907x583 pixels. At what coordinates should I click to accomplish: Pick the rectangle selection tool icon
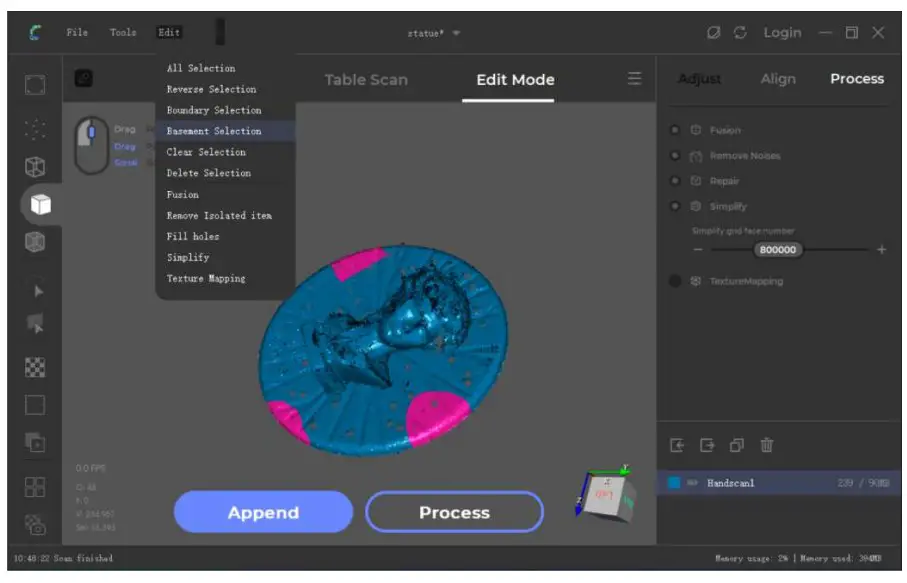click(x=35, y=405)
